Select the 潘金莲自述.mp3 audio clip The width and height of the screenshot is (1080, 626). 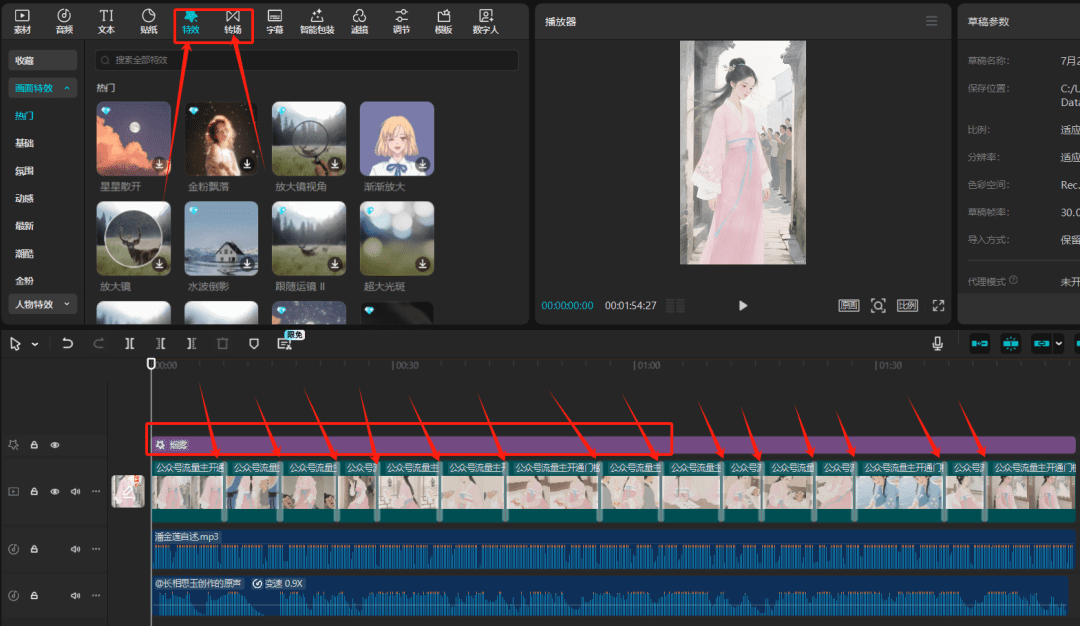point(613,549)
